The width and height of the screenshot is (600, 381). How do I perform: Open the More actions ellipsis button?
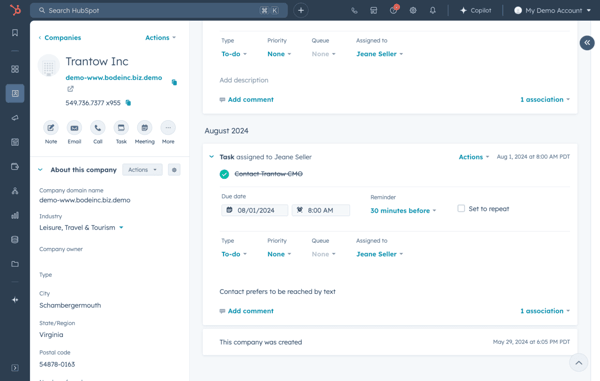pyautogui.click(x=168, y=128)
